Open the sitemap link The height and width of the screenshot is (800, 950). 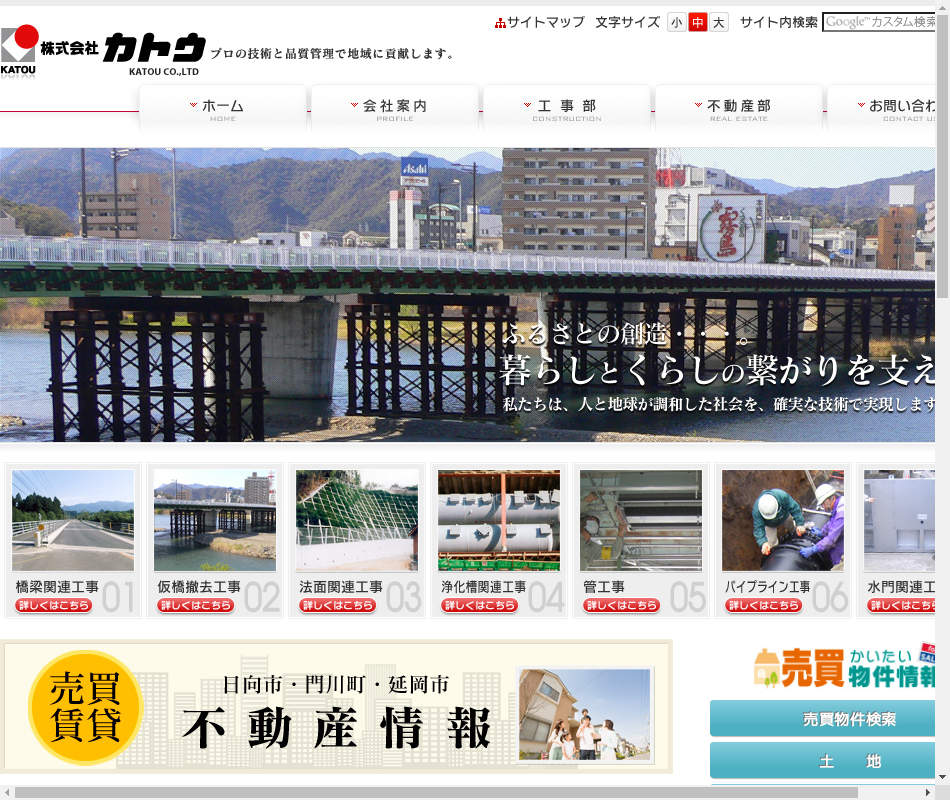pyautogui.click(x=540, y=22)
